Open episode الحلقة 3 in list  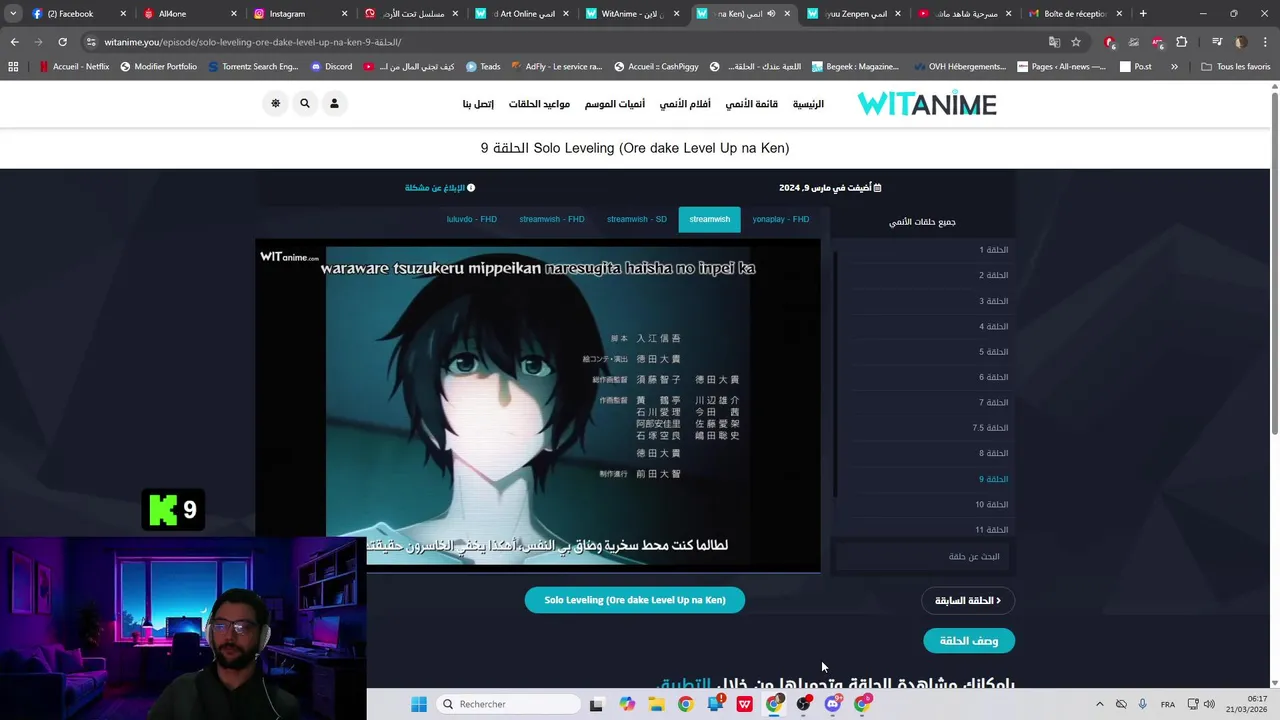coord(993,301)
